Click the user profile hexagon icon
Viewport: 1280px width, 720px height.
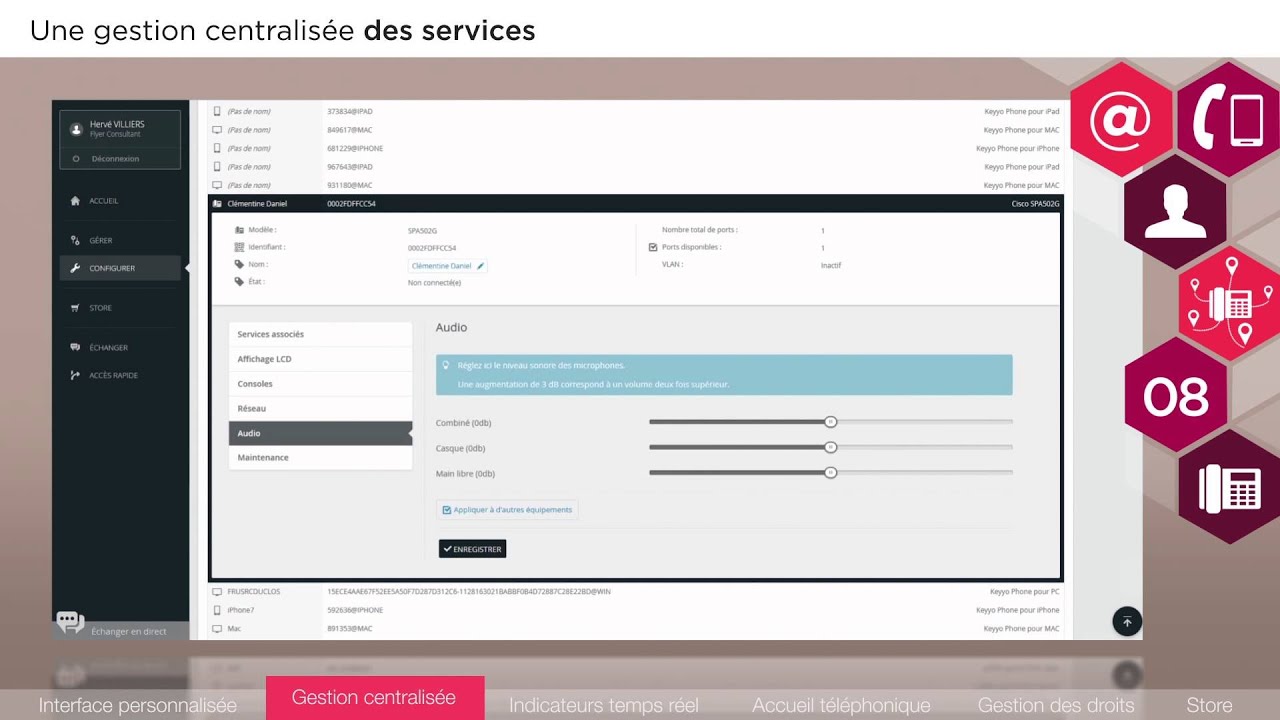tap(1175, 212)
